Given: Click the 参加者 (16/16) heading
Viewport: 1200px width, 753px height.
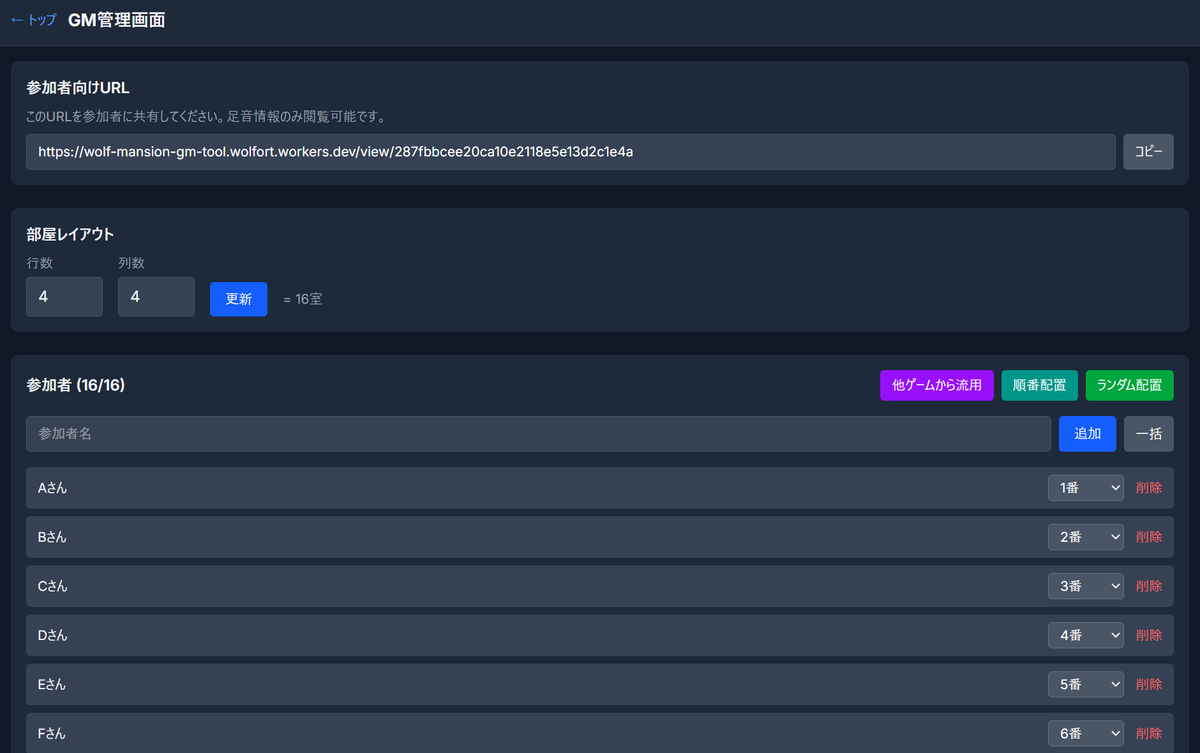Looking at the screenshot, I should [x=76, y=385].
